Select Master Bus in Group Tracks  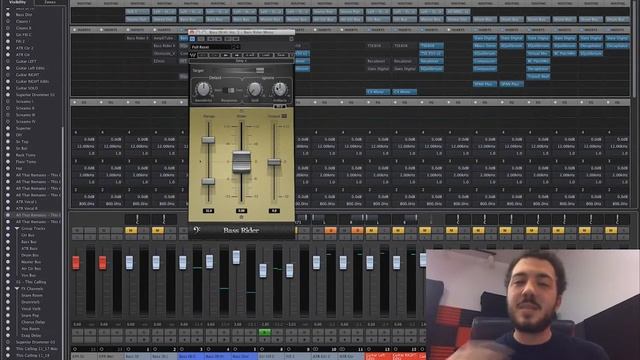(31, 262)
